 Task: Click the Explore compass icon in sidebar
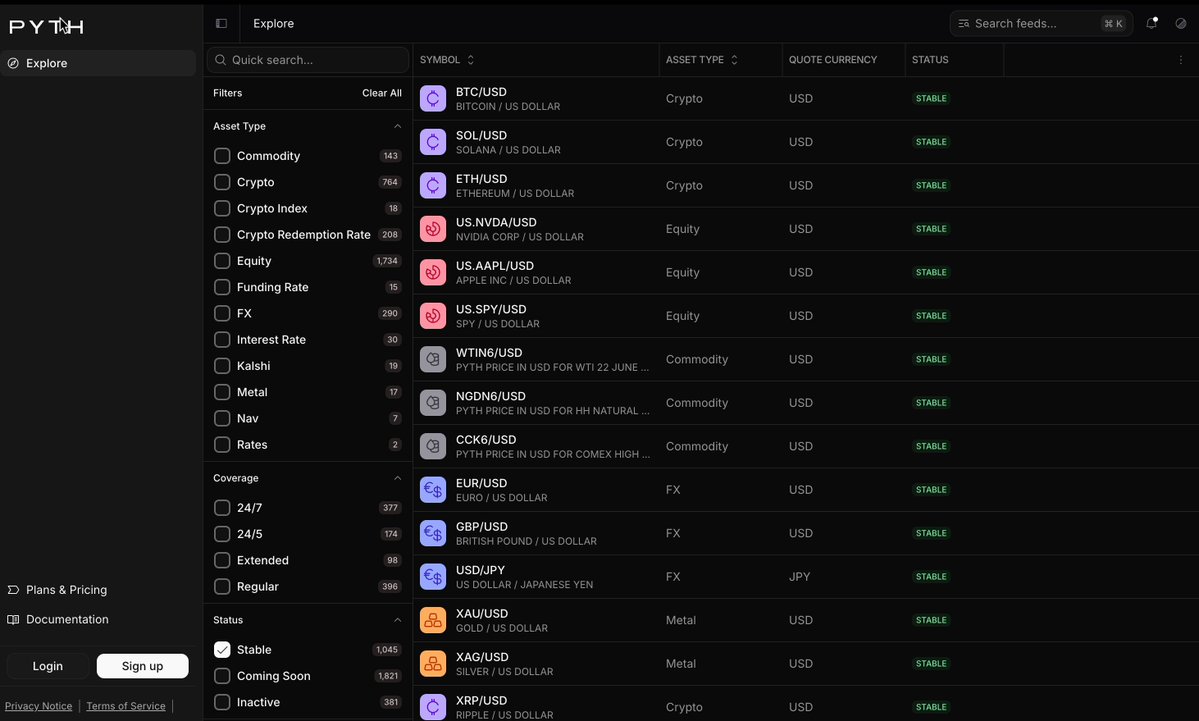point(13,63)
